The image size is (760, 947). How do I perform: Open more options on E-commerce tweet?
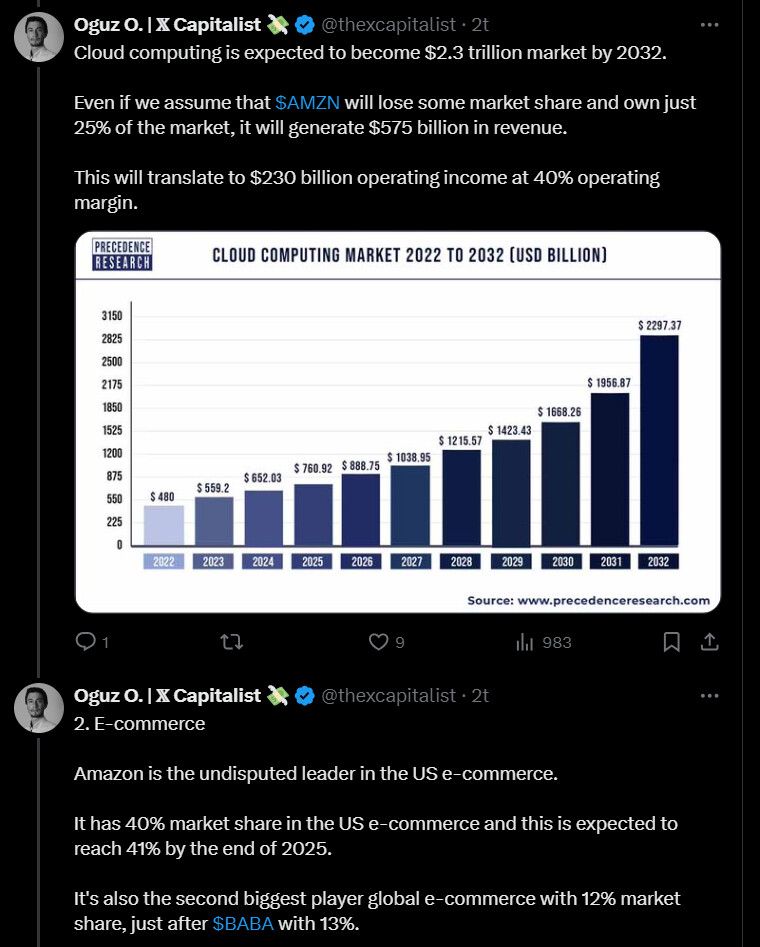pos(709,695)
